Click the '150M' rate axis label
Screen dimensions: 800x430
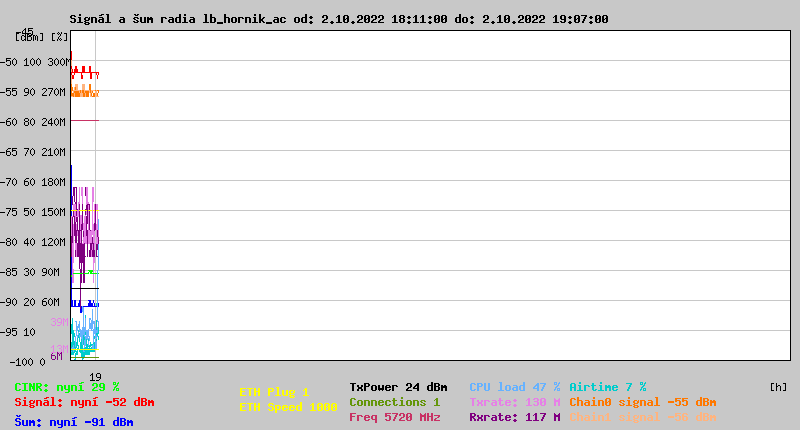54,212
